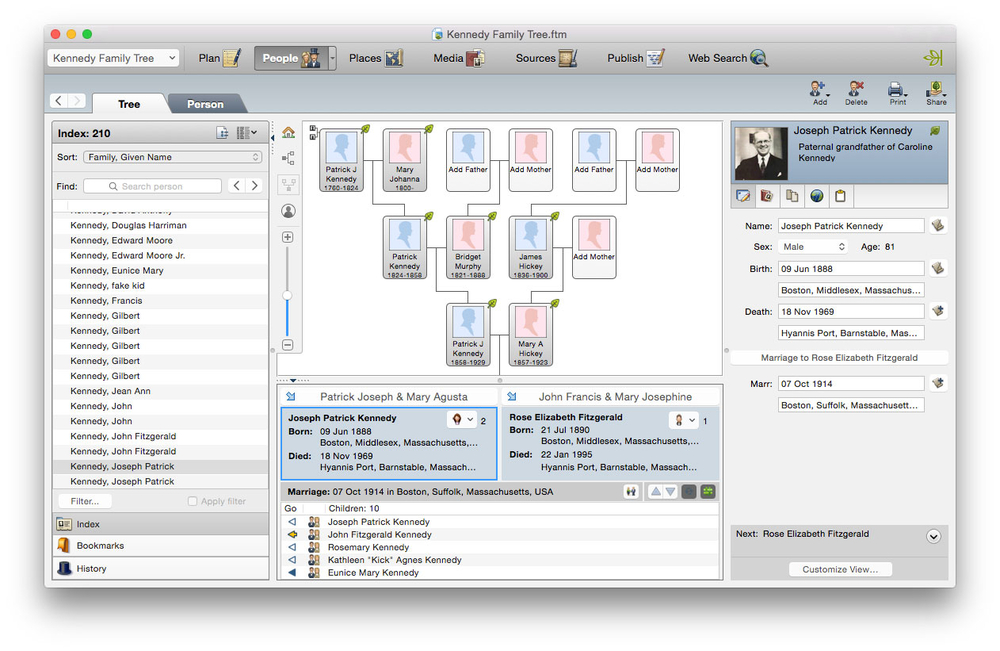Open the Plan workspace
This screenshot has height=651, width=1000.
(219, 58)
